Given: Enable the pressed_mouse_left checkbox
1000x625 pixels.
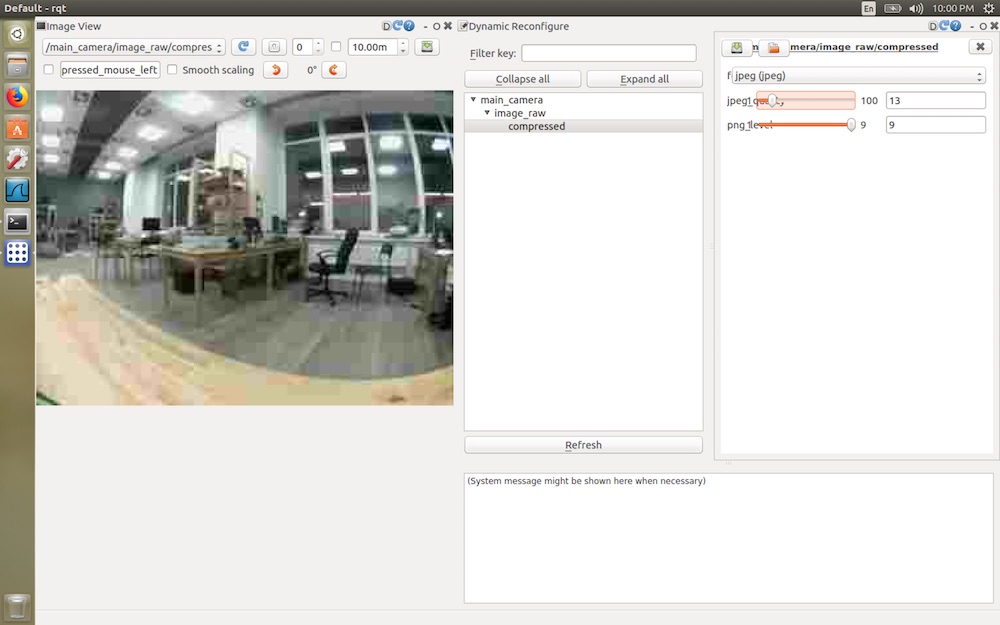Looking at the screenshot, I should click(x=48, y=70).
